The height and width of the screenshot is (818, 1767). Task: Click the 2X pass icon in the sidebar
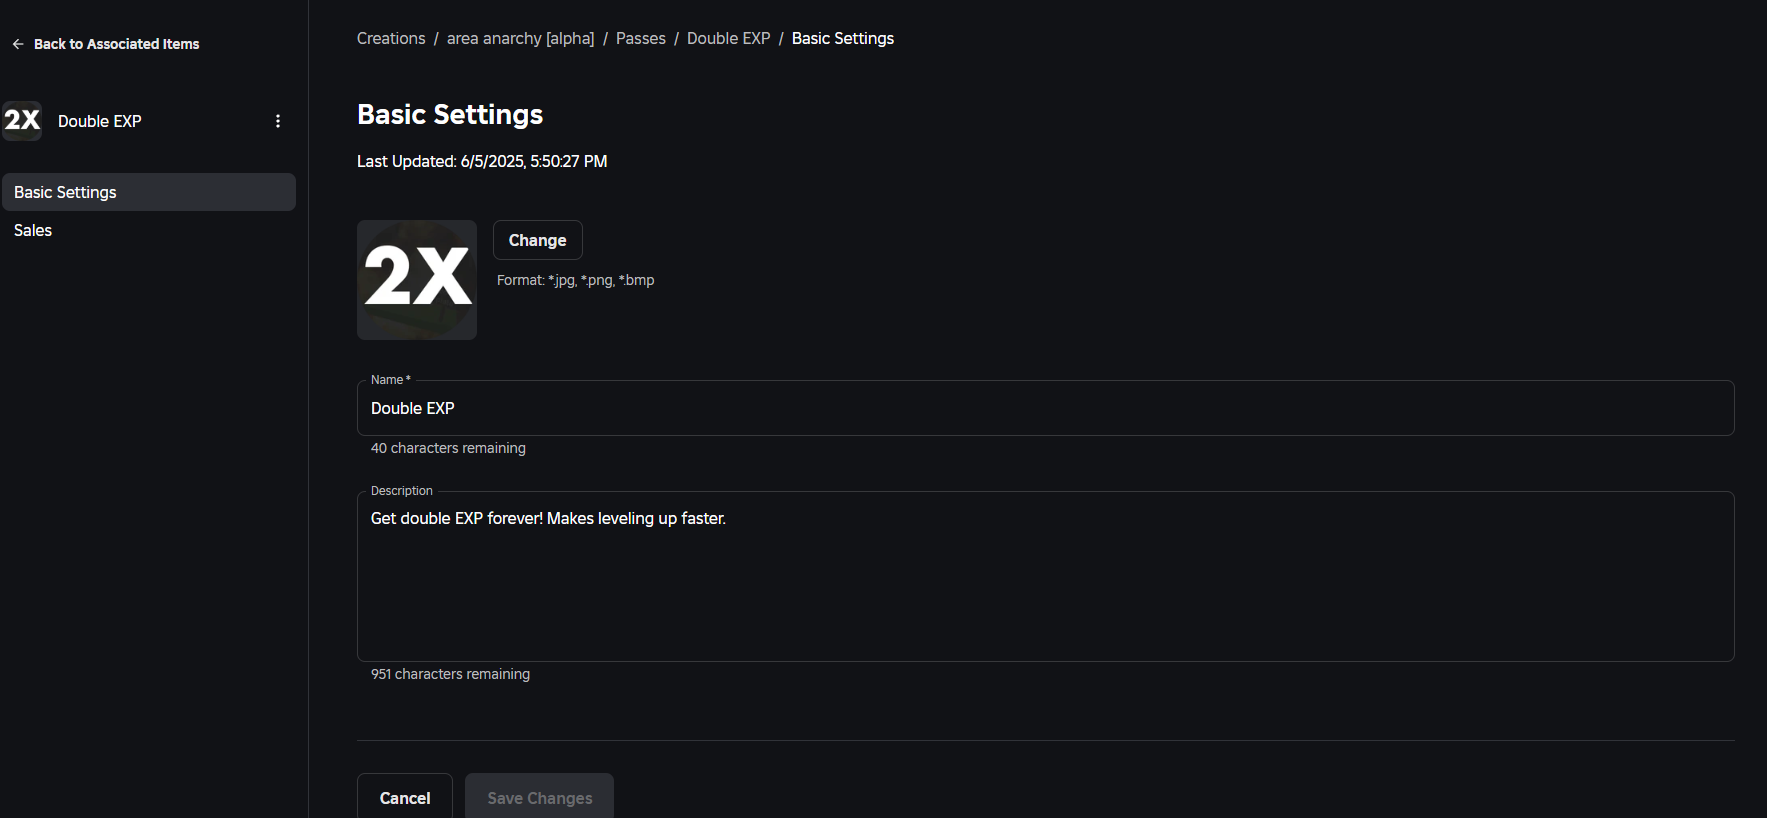pyautogui.click(x=22, y=120)
